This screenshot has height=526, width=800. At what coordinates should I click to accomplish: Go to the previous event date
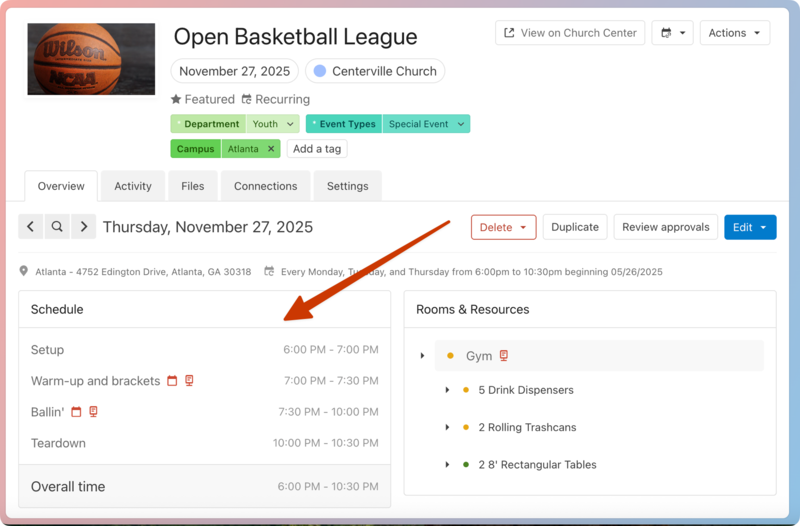pos(31,227)
